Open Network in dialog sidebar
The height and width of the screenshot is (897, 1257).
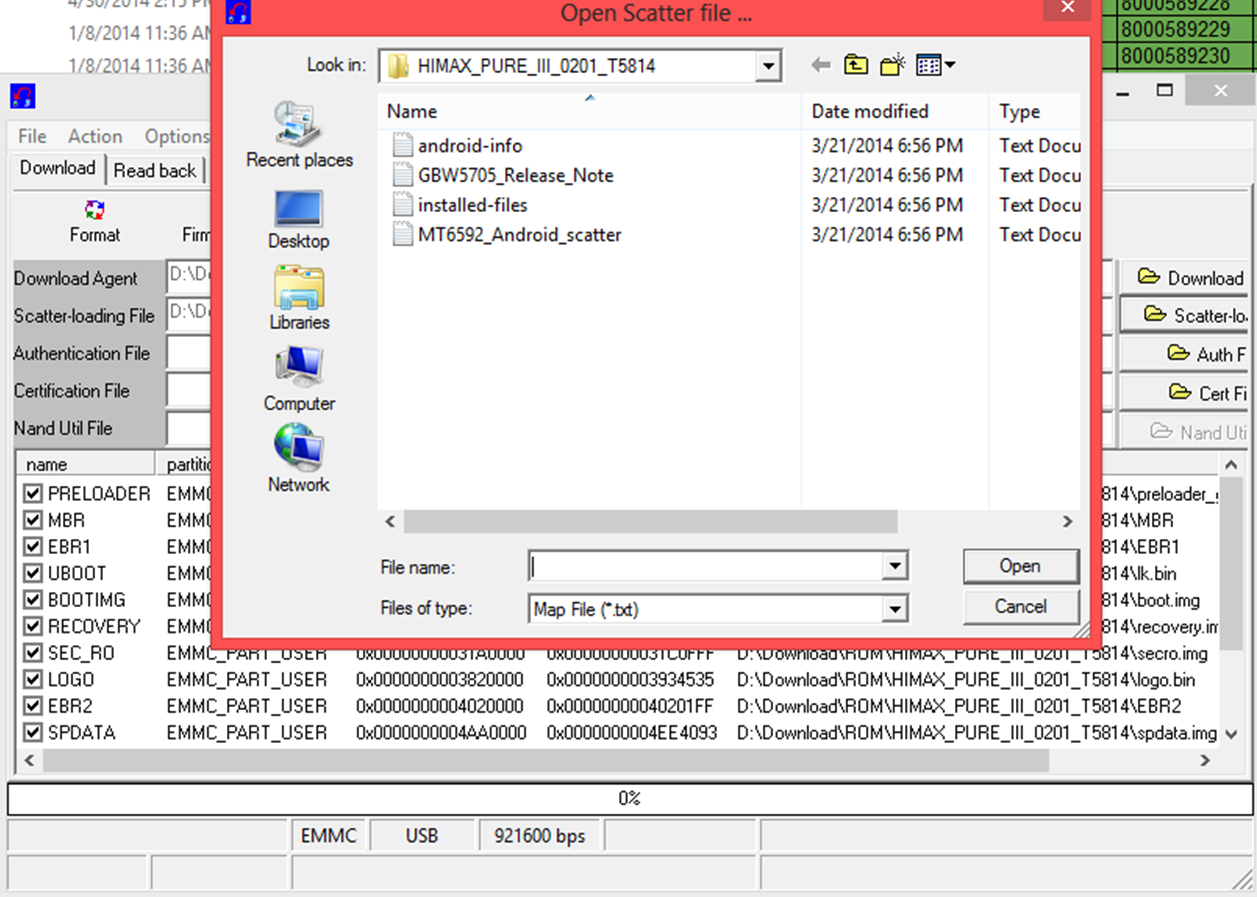(298, 459)
